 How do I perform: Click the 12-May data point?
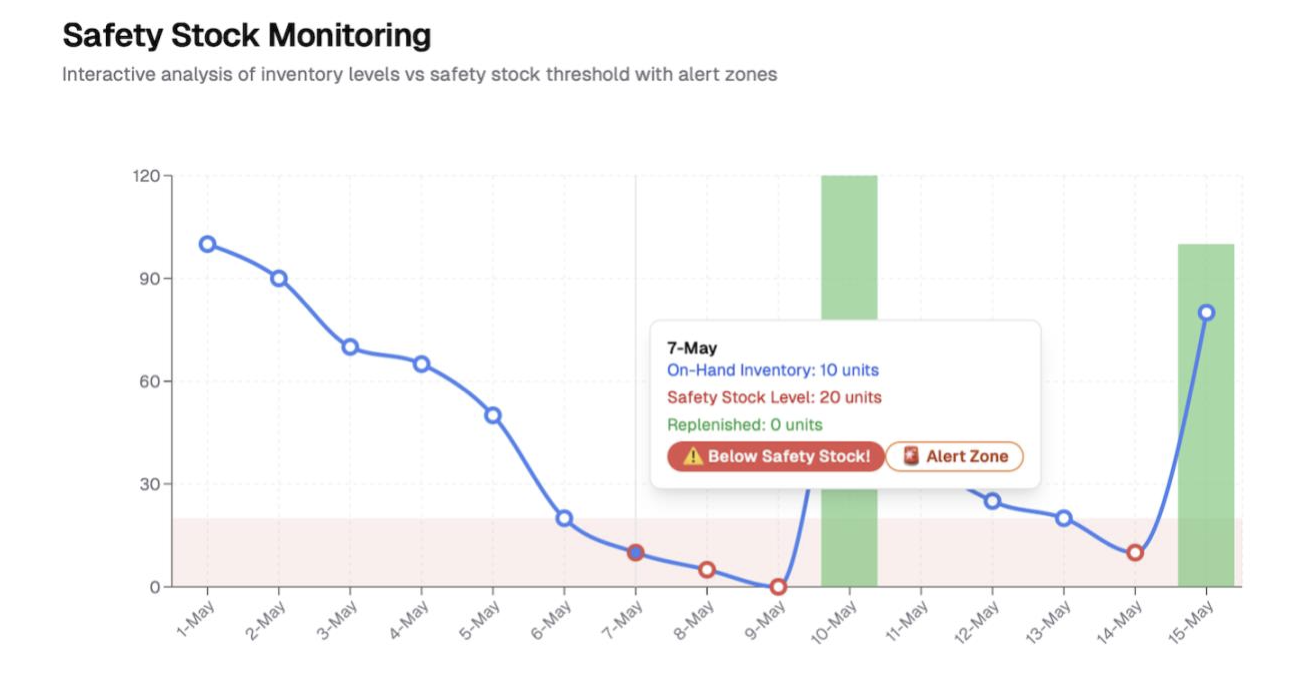point(992,501)
